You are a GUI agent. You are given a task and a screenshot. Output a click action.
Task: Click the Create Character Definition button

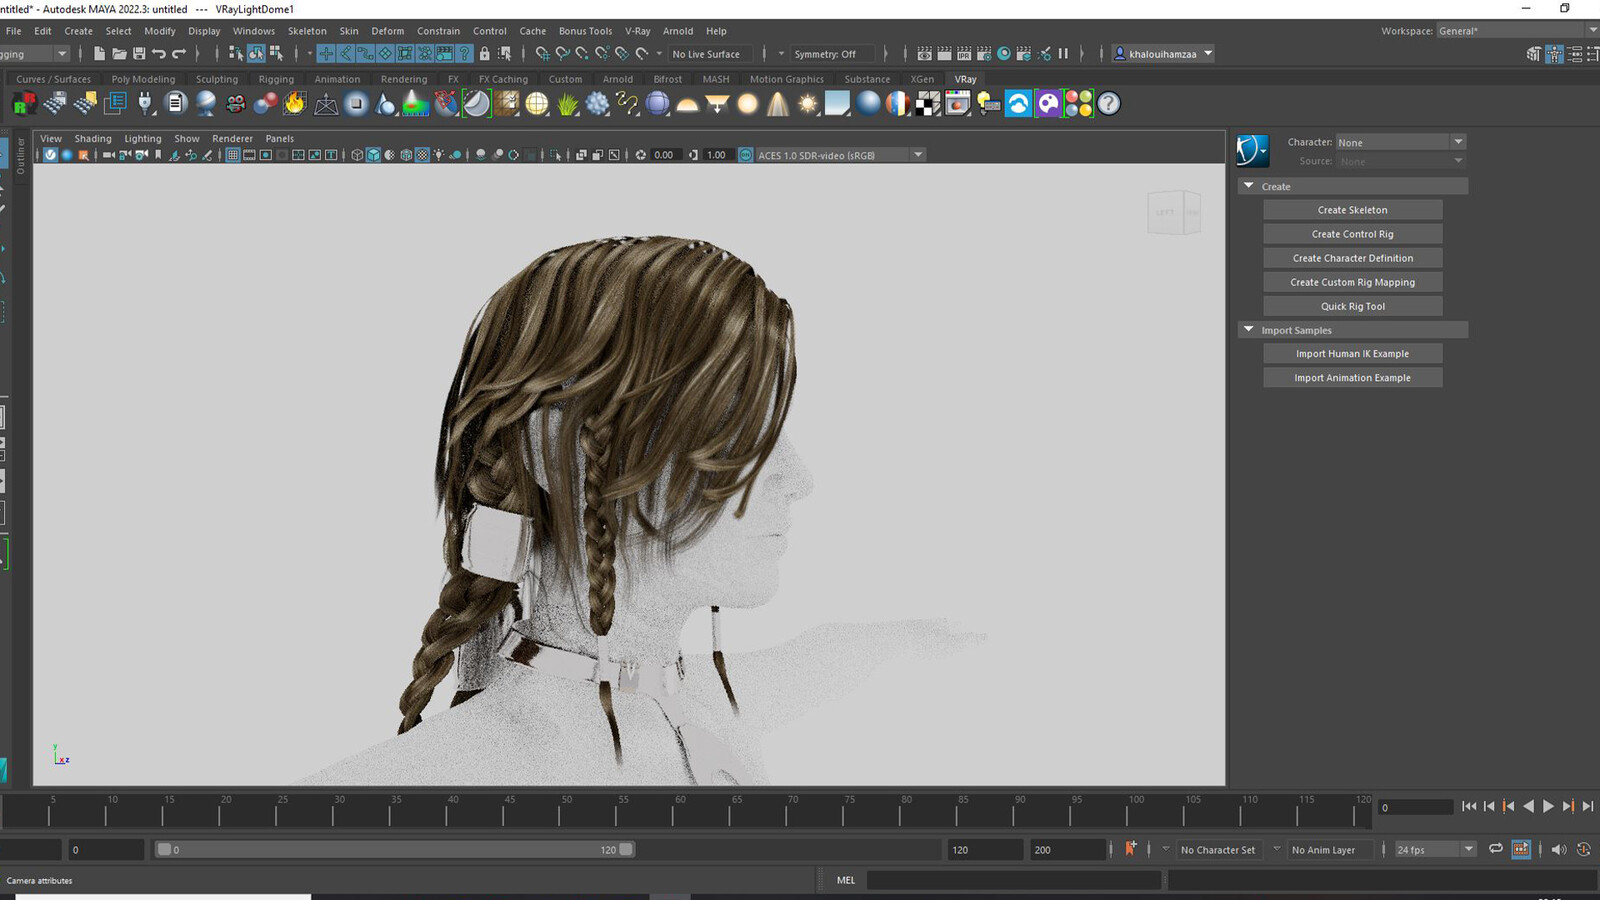[1352, 258]
